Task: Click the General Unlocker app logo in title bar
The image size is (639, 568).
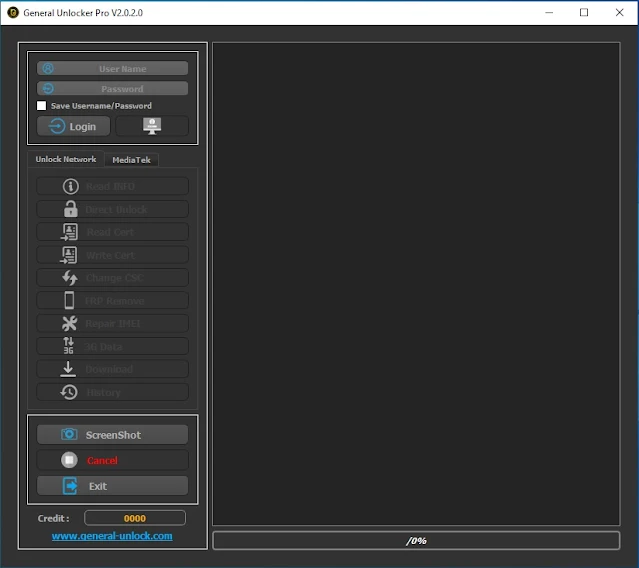Action: pyautogui.click(x=13, y=13)
